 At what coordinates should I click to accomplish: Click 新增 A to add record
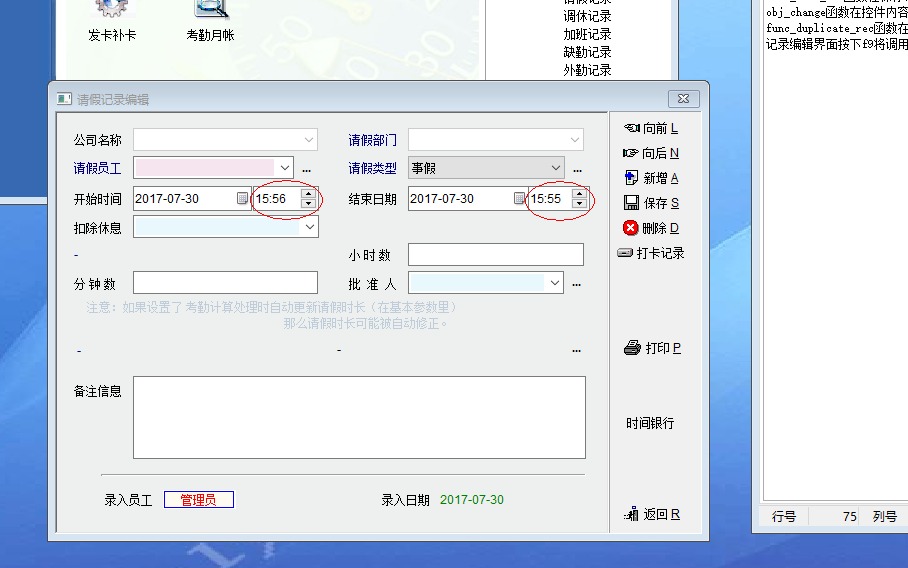coord(651,178)
